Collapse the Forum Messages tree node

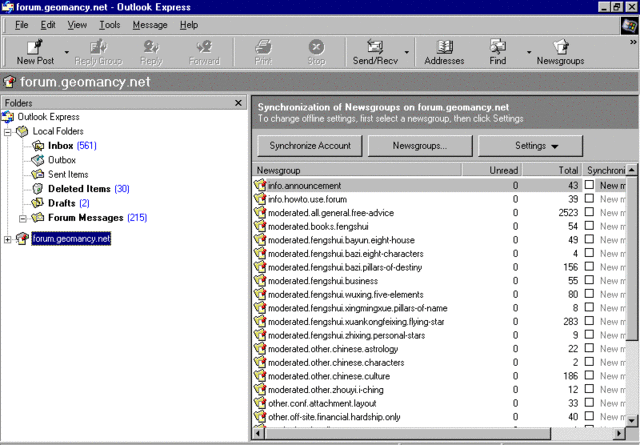pos(23,218)
